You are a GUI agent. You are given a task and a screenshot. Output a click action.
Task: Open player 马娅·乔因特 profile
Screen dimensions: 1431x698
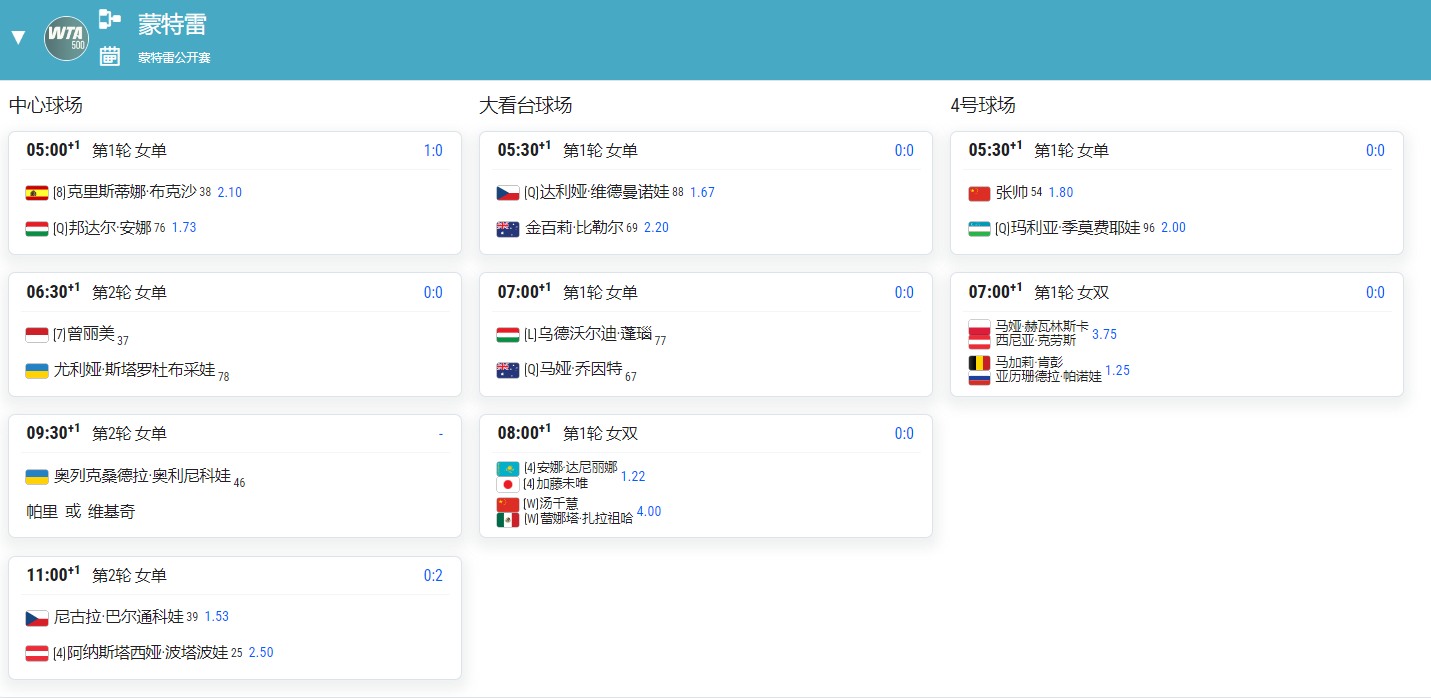(580, 369)
